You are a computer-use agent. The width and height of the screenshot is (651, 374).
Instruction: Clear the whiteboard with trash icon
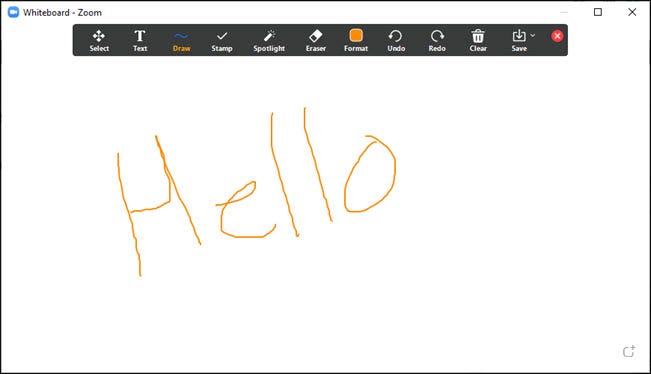(478, 41)
